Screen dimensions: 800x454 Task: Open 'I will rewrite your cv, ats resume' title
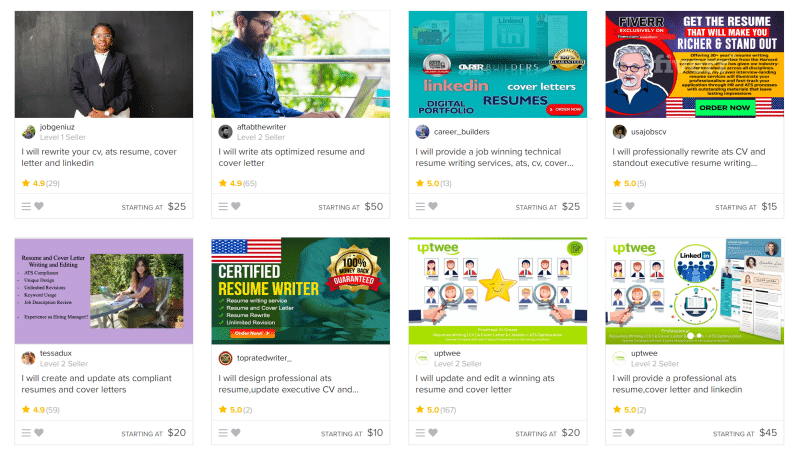[99, 157]
